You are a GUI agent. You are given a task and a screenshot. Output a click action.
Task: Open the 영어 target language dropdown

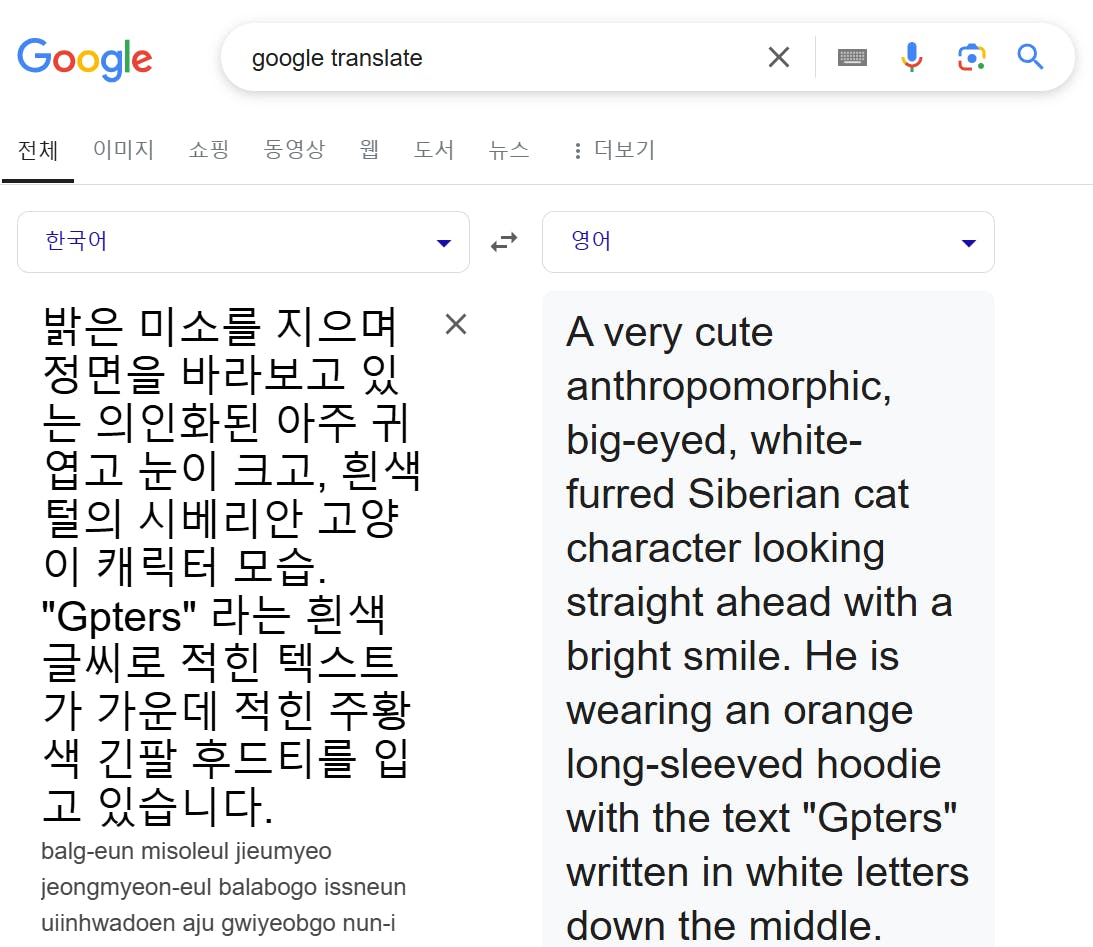click(768, 242)
